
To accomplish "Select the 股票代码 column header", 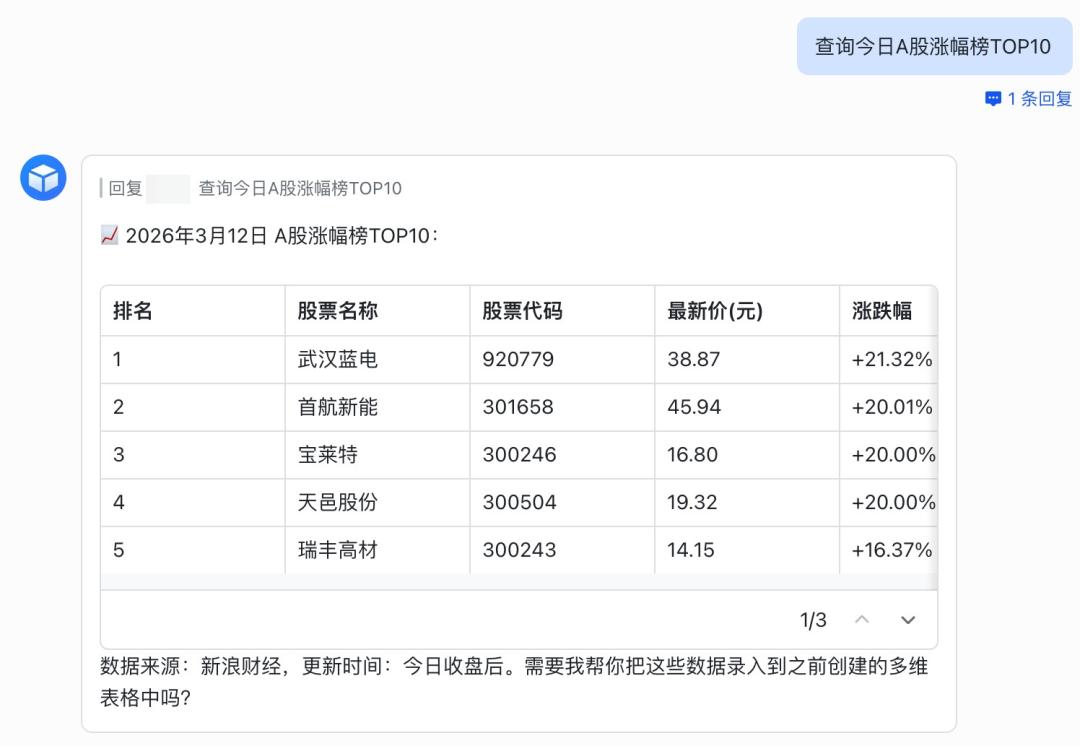I will [x=522, y=311].
